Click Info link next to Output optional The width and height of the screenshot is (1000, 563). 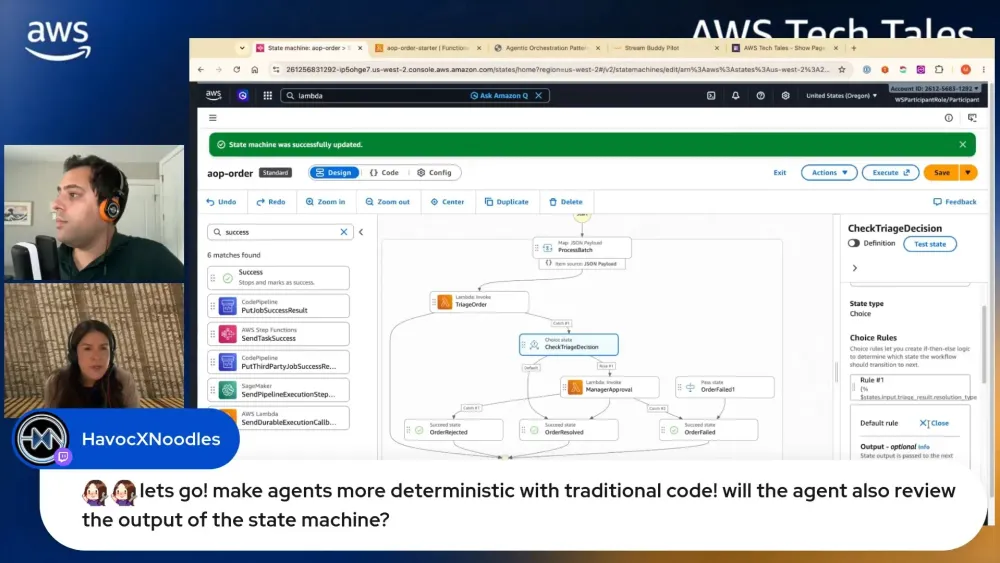(923, 447)
